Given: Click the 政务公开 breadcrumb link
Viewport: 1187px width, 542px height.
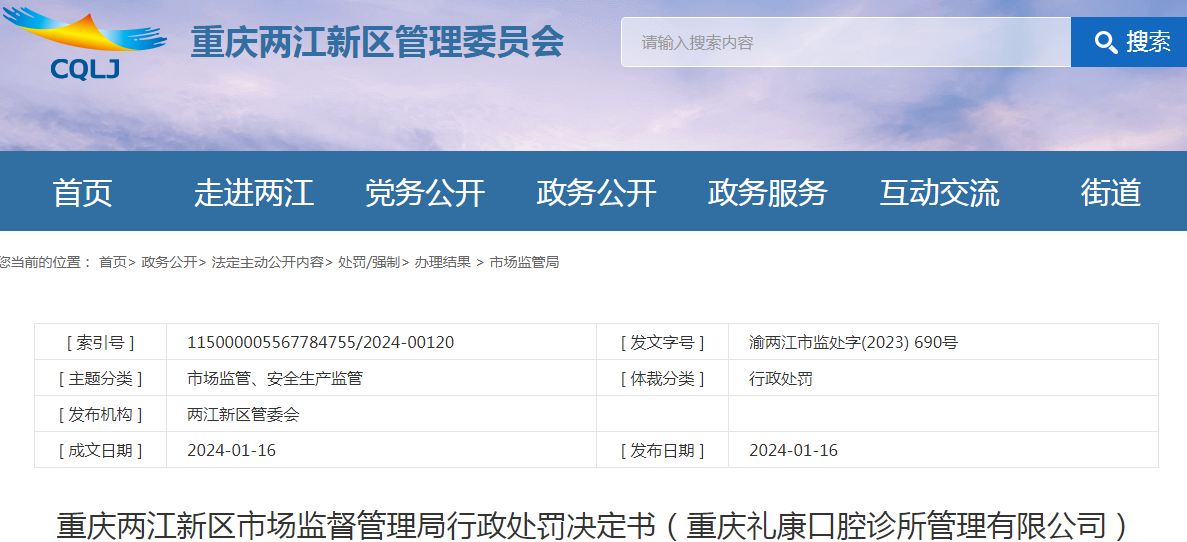Looking at the screenshot, I should (168, 262).
